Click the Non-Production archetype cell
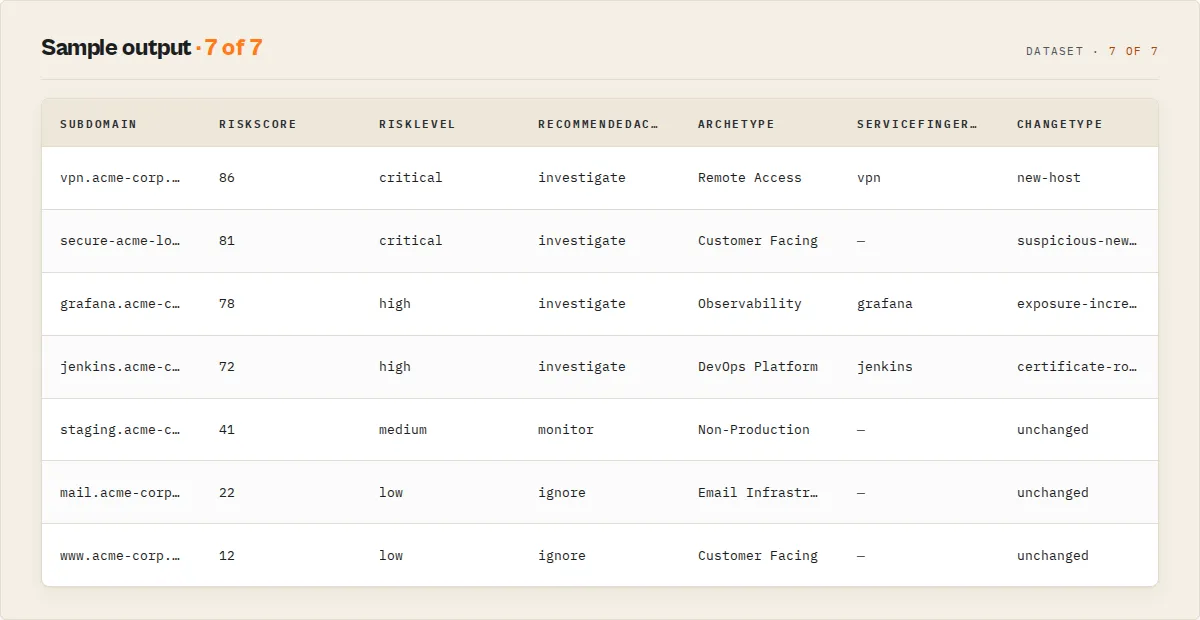This screenshot has width=1200, height=620. click(754, 430)
